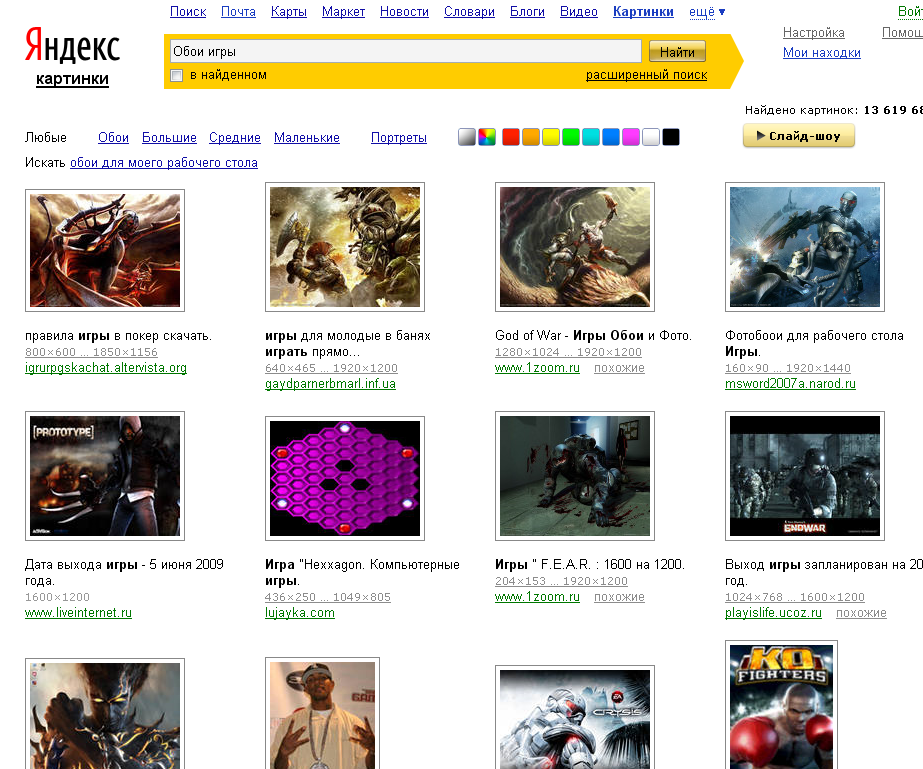
Task: Visit msword2007a.narod.ru link
Action: [790, 383]
